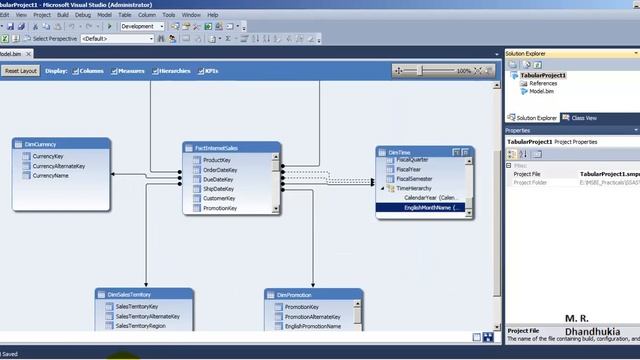The width and height of the screenshot is (640, 360).
Task: Click the Maximize icon on DimTime table header
Action: 465,152
